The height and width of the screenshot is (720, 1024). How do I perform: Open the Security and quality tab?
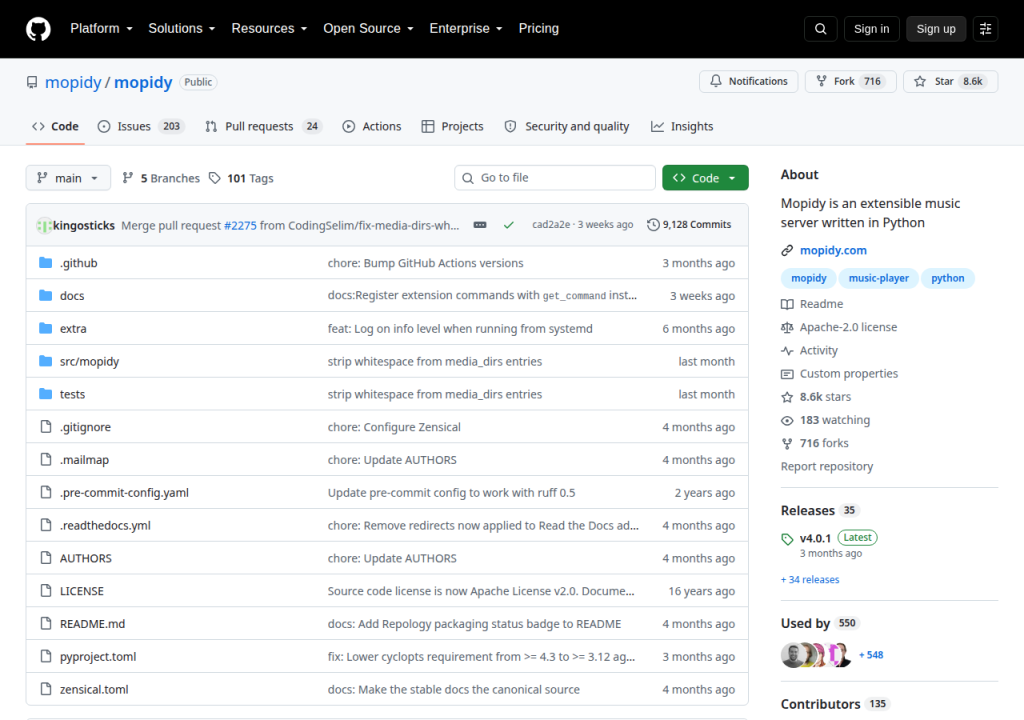pyautogui.click(x=567, y=126)
